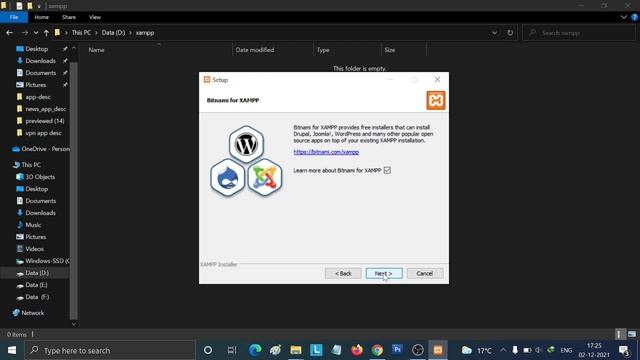Go back in File Explorer
640x360 pixels.
[x=9, y=33]
